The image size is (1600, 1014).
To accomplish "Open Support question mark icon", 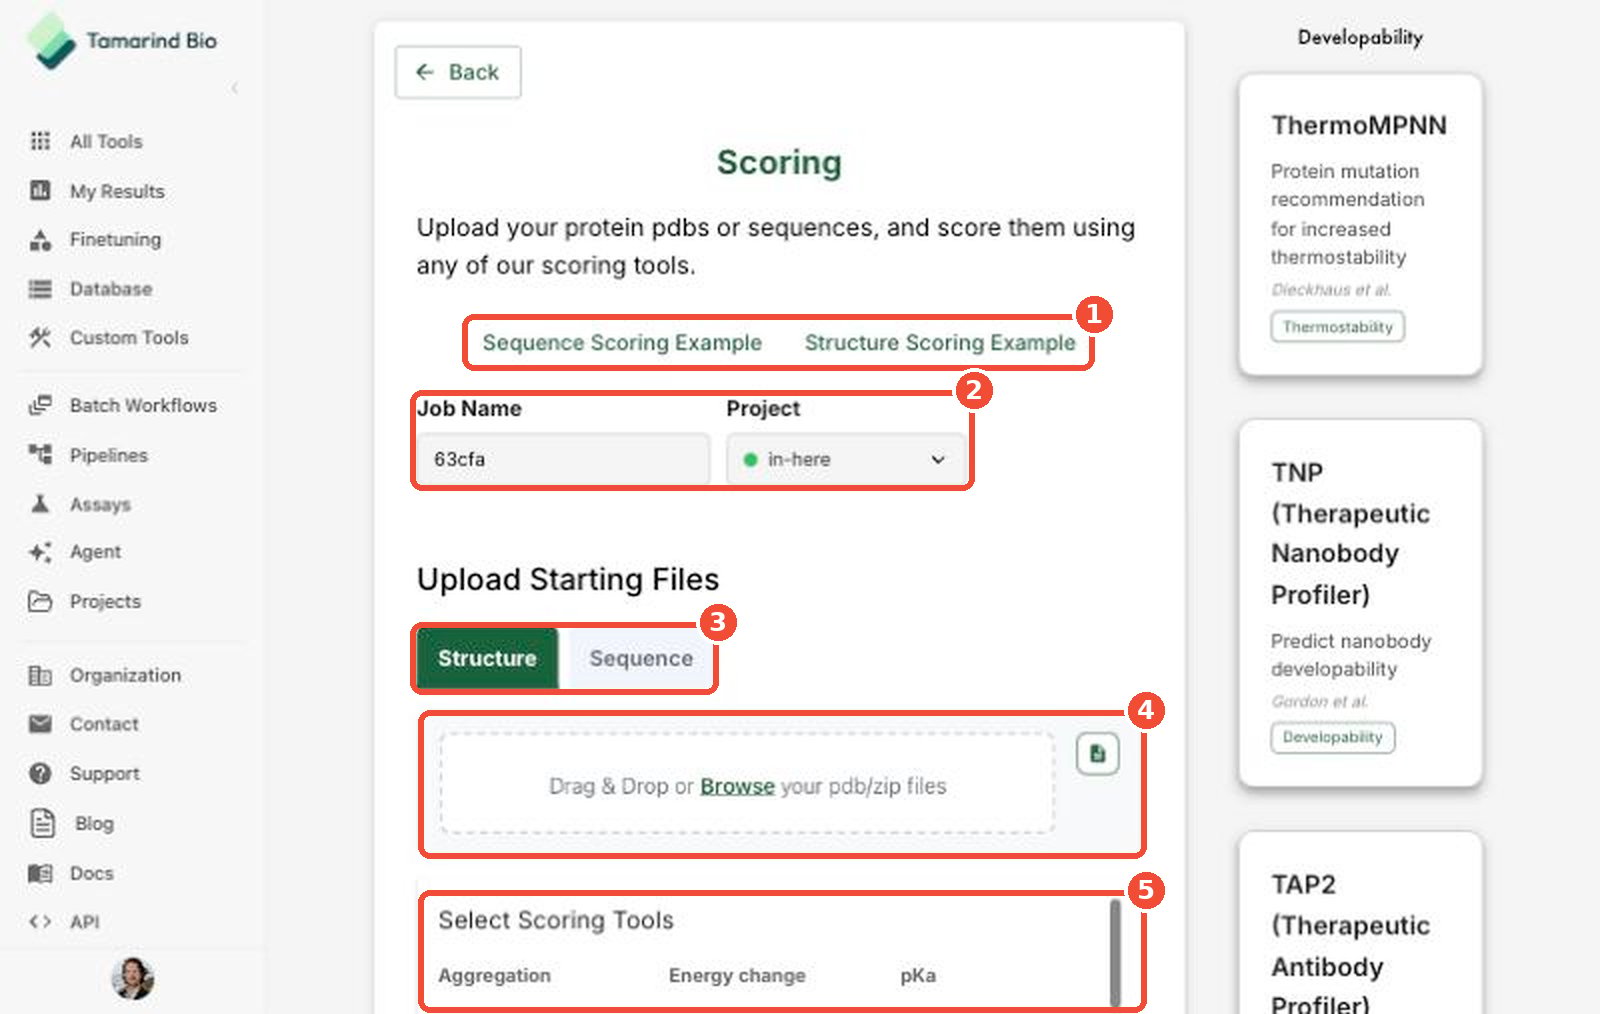I will (40, 773).
